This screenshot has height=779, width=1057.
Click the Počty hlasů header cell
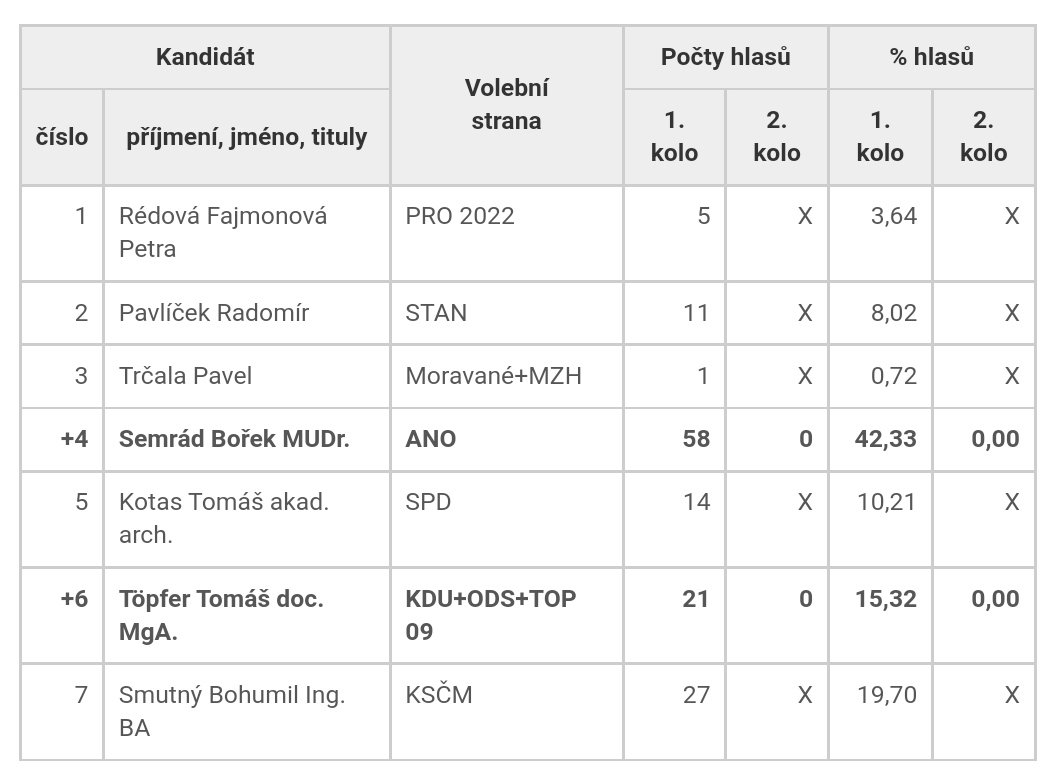725,57
